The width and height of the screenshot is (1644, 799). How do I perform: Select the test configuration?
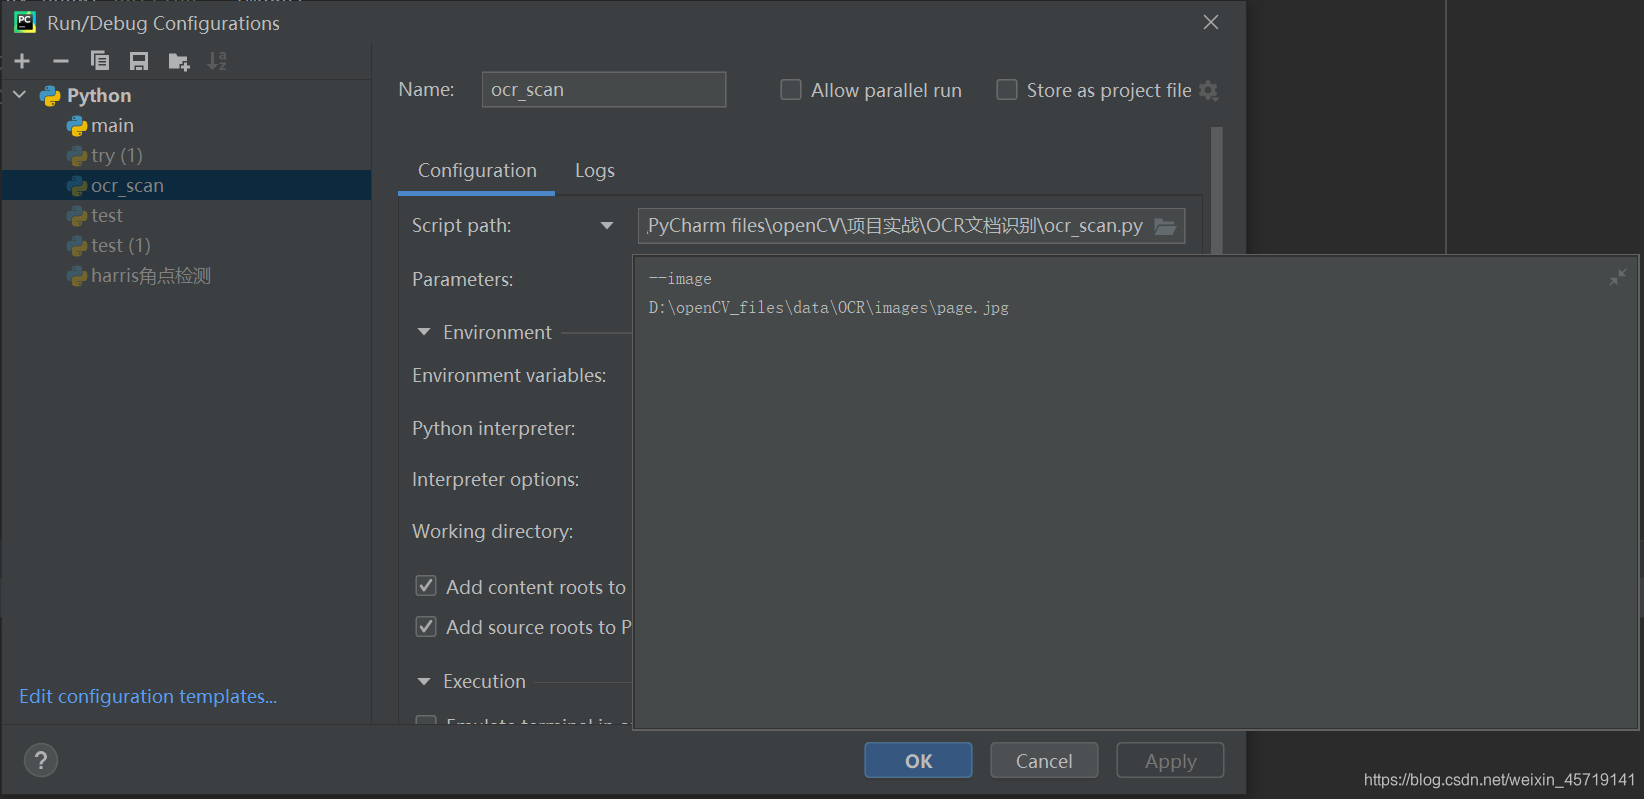(186, 215)
